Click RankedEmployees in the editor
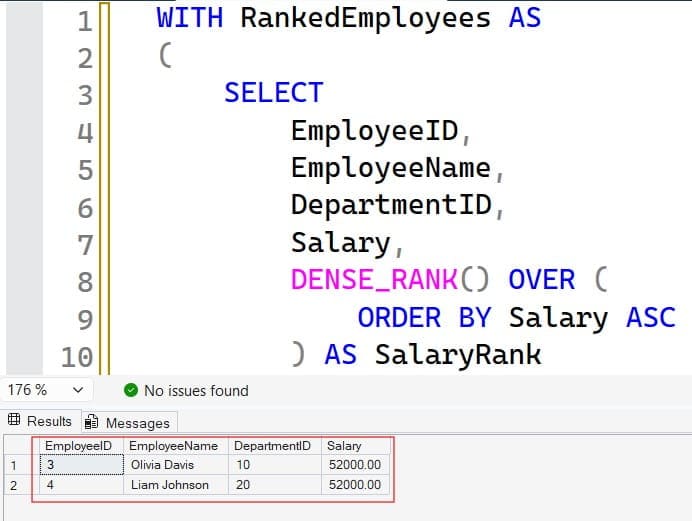This screenshot has height=521, width=692. click(365, 19)
